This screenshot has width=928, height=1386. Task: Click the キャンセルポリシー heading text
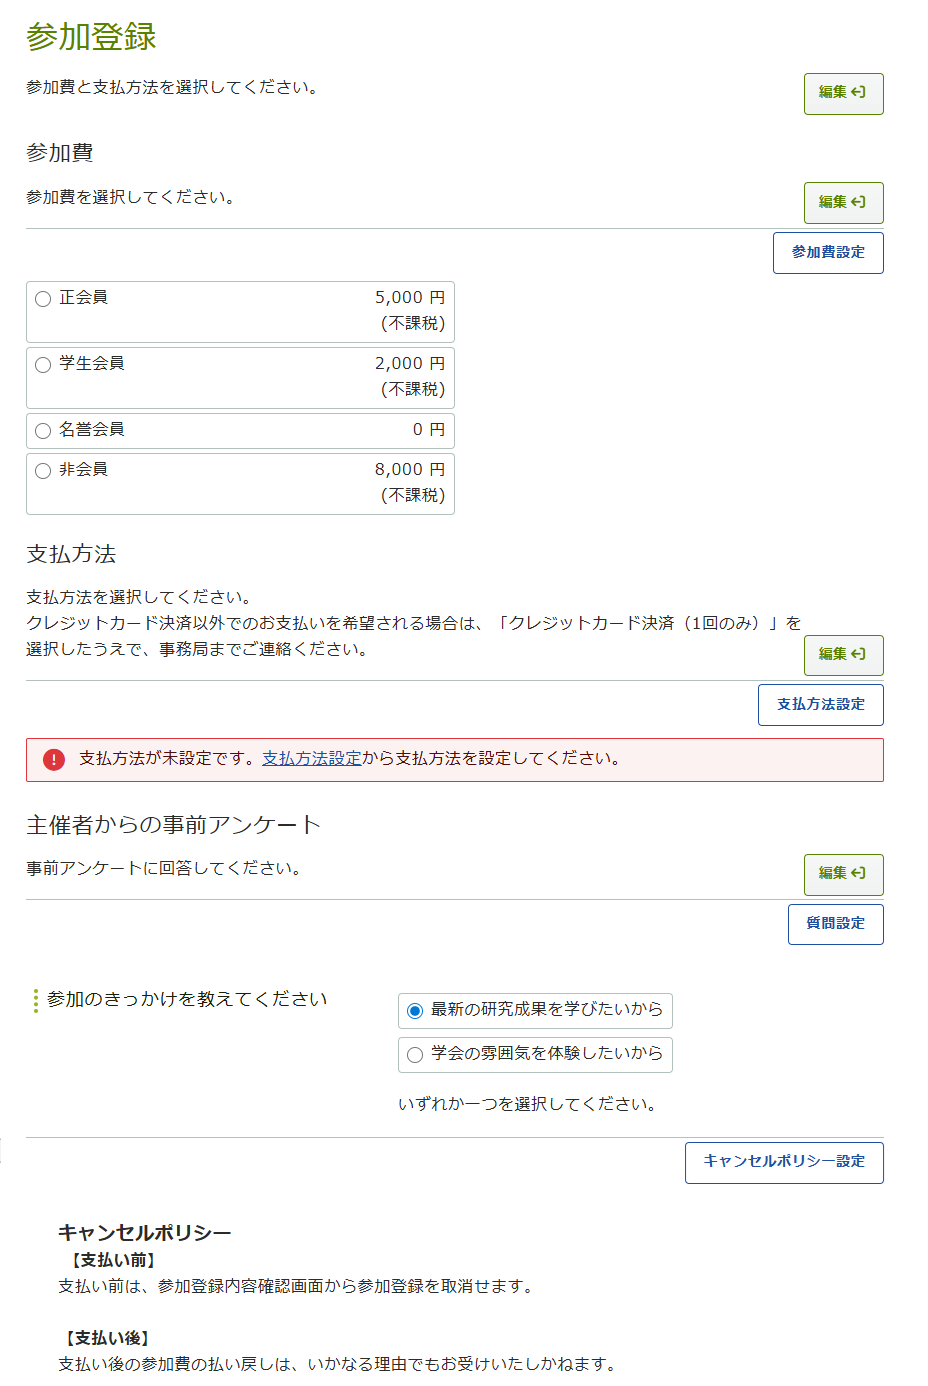[x=144, y=1233]
